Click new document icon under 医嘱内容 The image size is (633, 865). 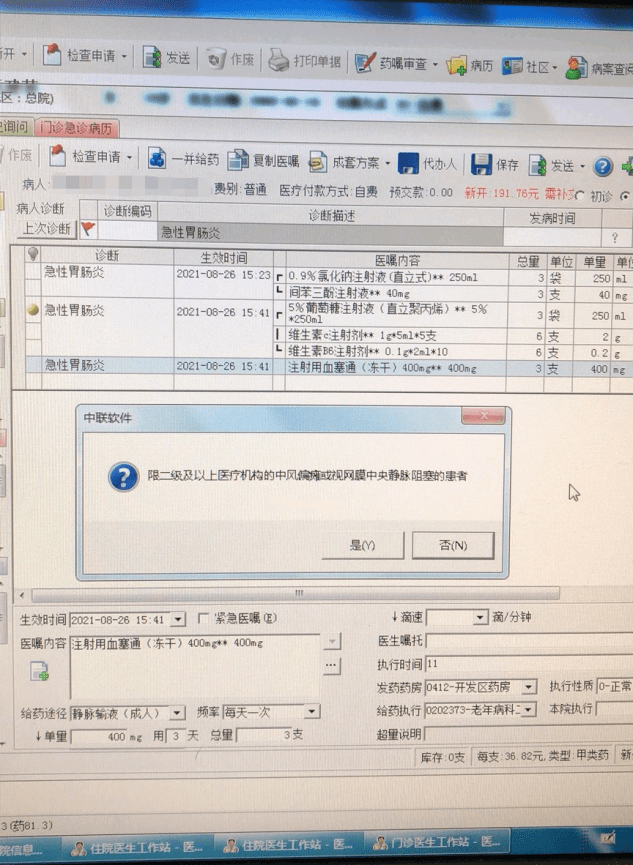tap(39, 671)
